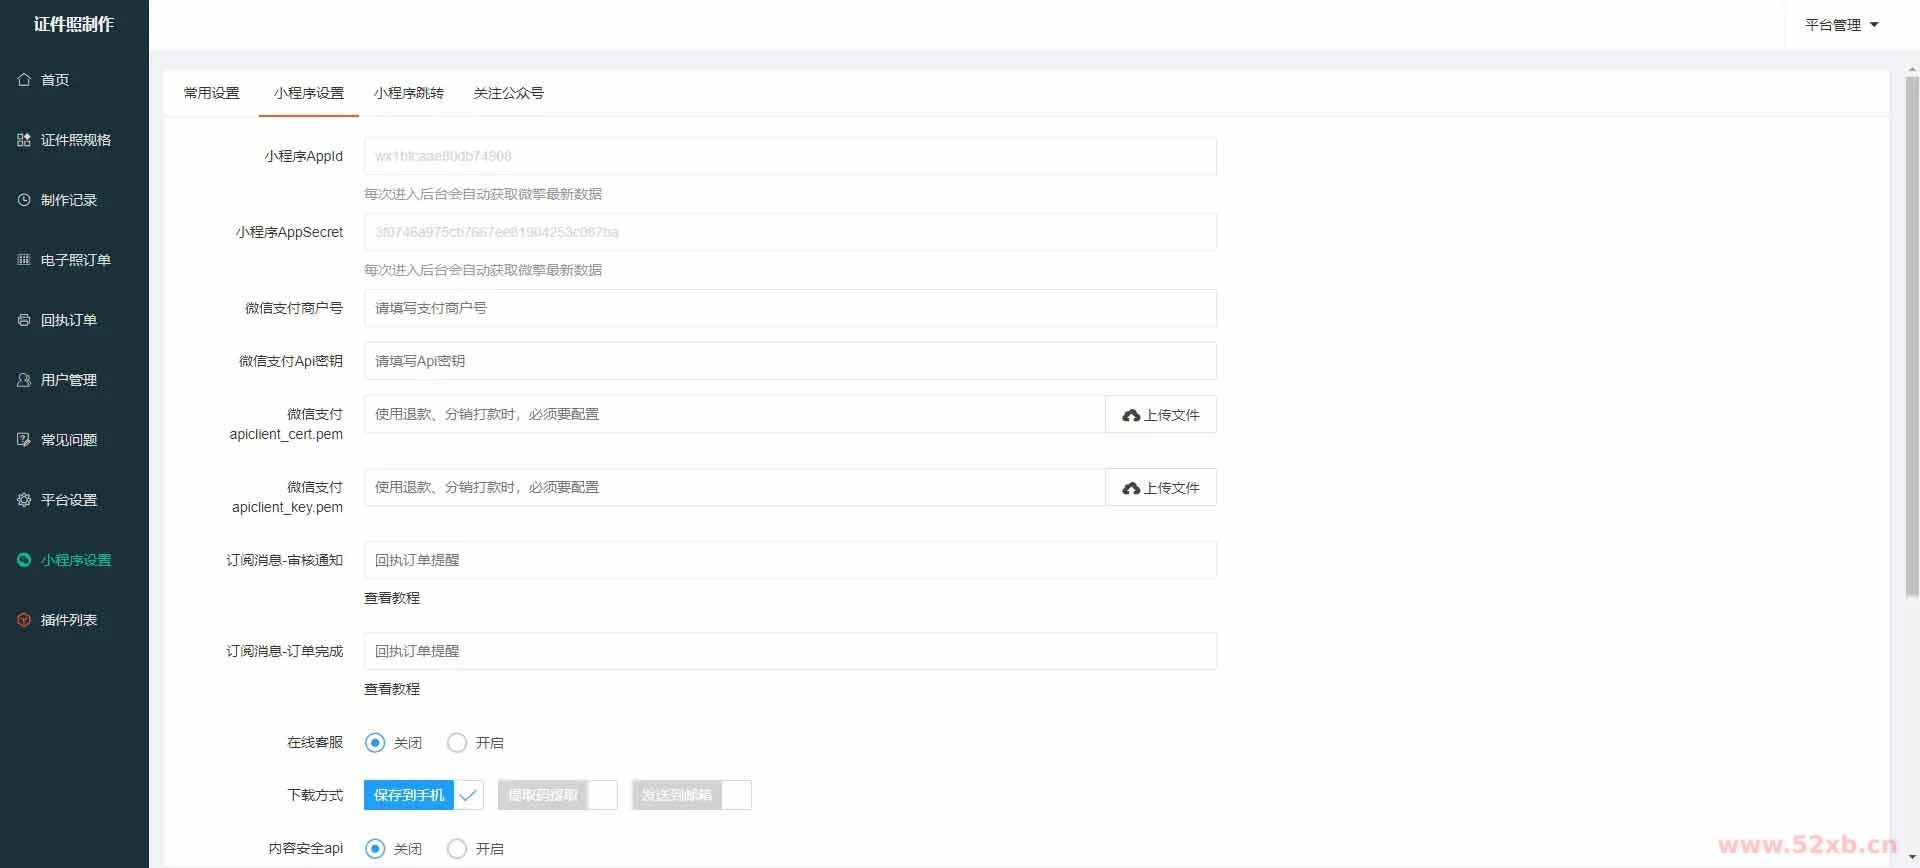The image size is (1920, 868).
Task: Open 证件照规格 via its grid icon
Action: point(24,140)
